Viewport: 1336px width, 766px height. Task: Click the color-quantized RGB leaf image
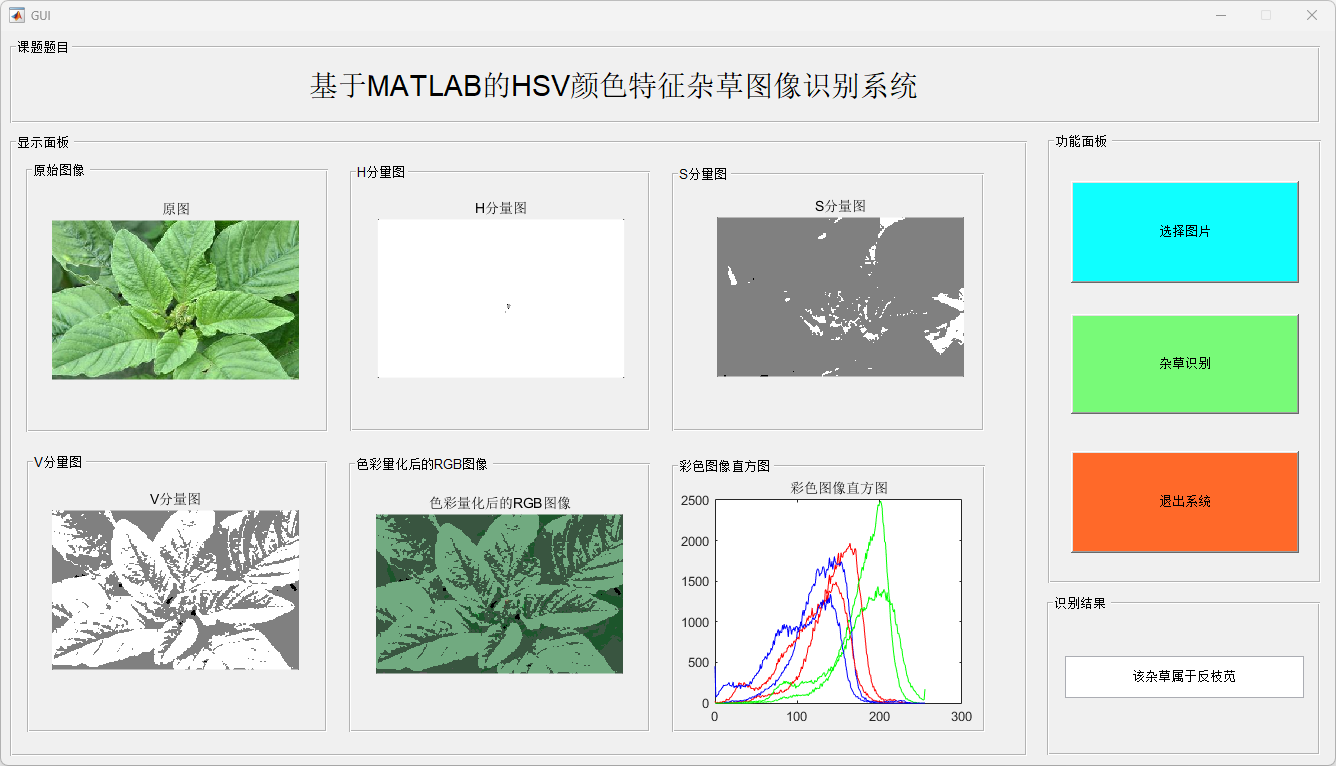pos(499,594)
